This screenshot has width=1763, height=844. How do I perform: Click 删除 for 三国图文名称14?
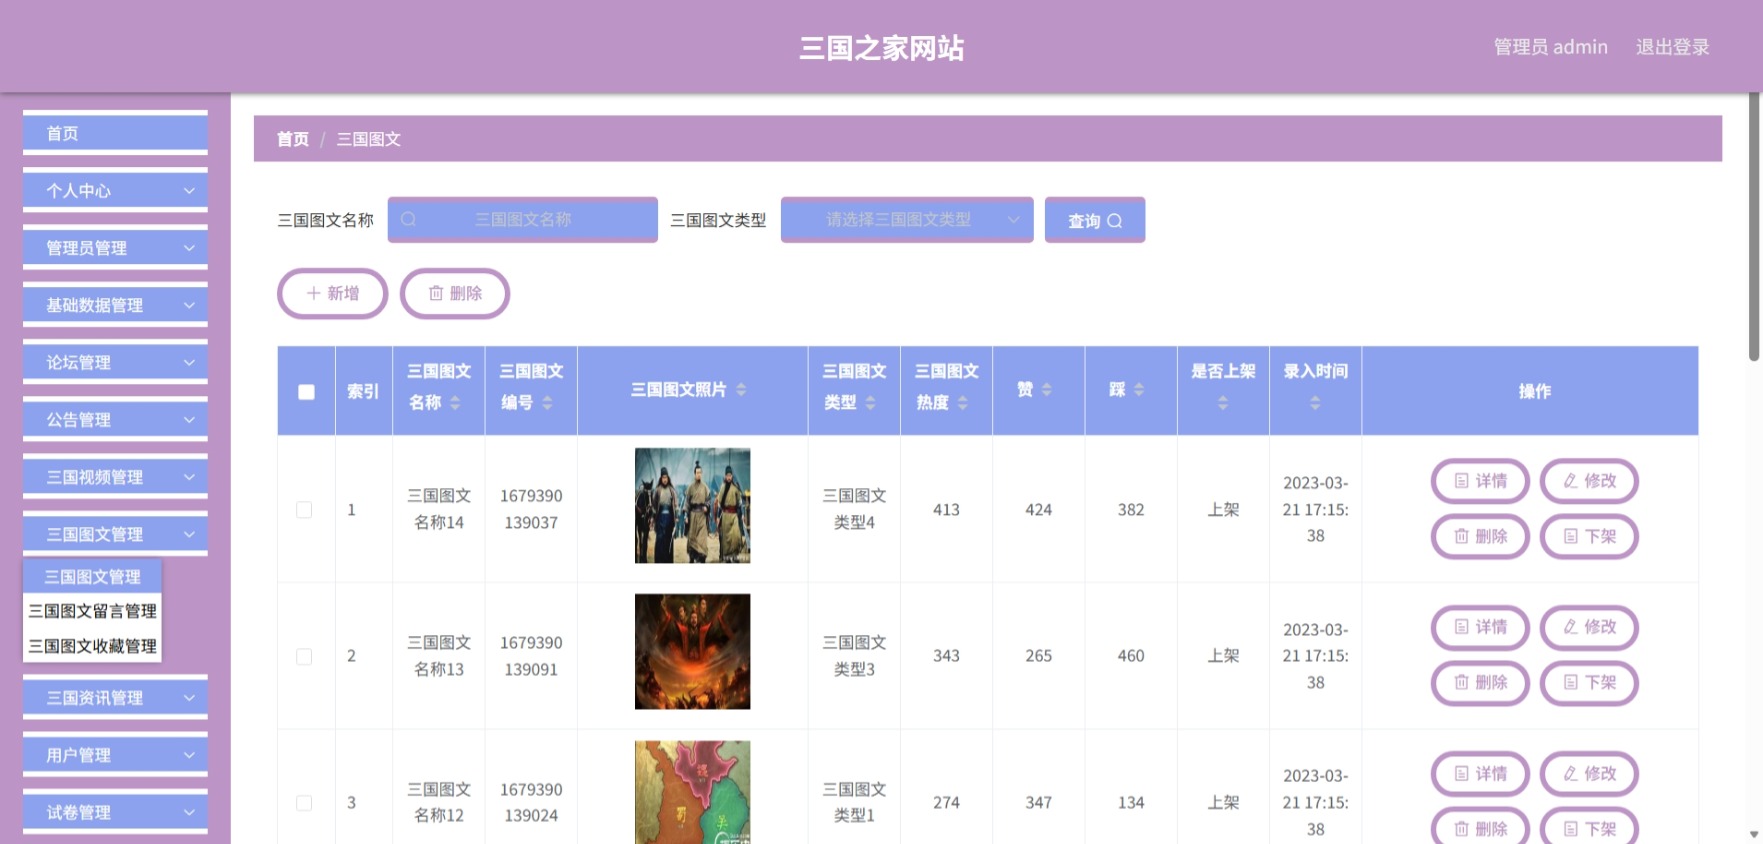[1480, 536]
